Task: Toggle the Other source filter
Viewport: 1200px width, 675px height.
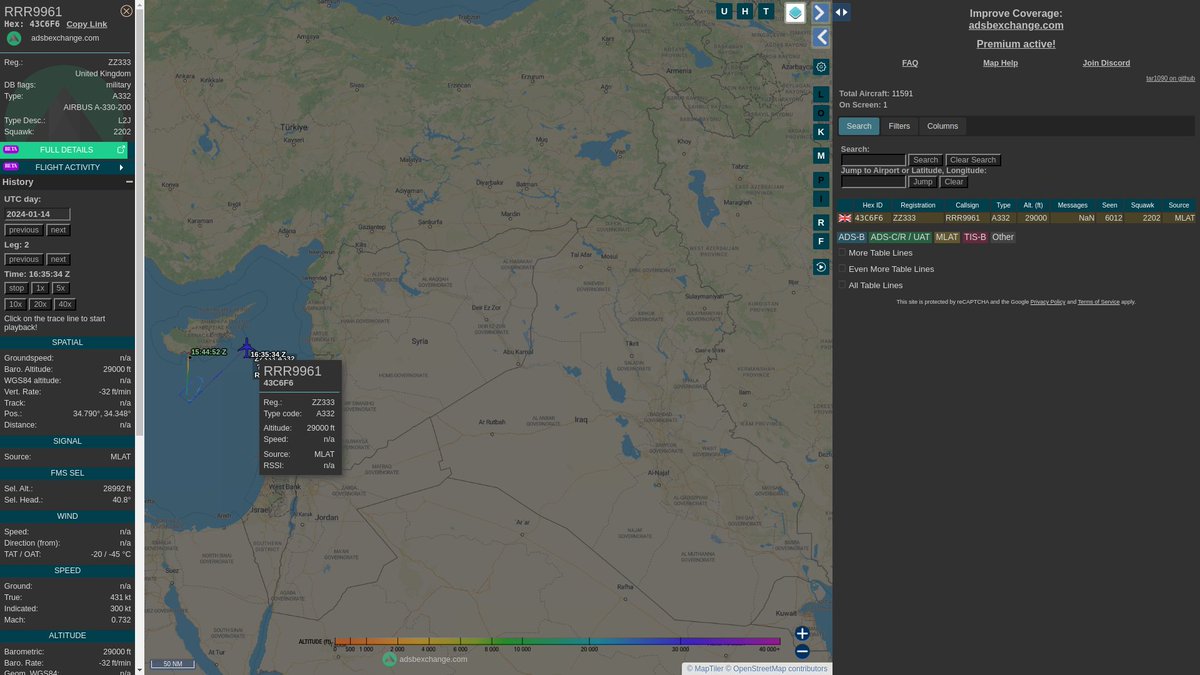Action: pyautogui.click(x=1003, y=237)
